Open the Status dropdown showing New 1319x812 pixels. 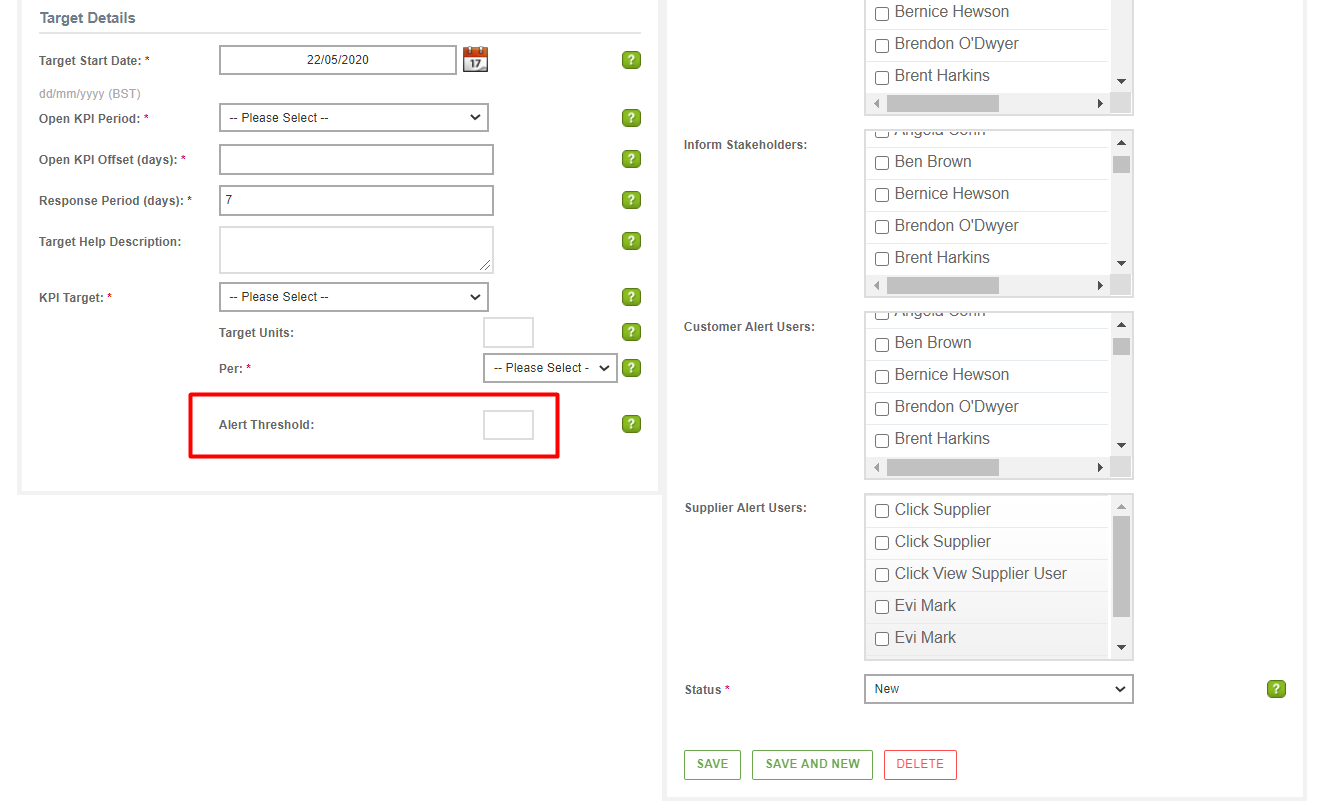tap(998, 689)
